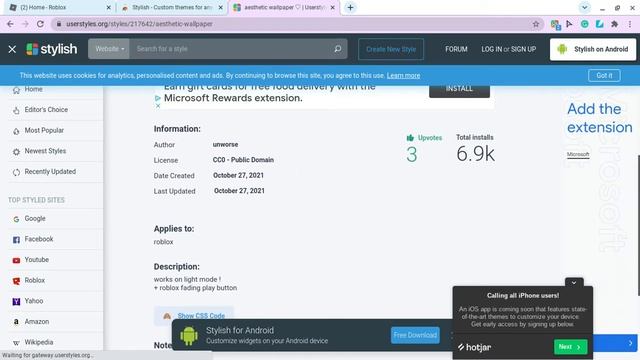
Task: Open Newest Styles in the sidebar
Action: (x=45, y=151)
